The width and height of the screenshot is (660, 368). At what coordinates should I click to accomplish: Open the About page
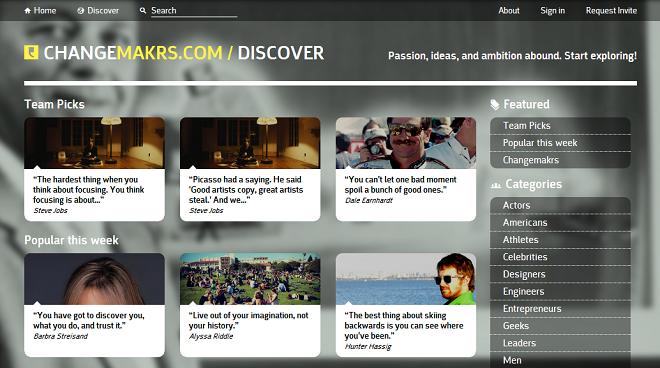point(509,11)
